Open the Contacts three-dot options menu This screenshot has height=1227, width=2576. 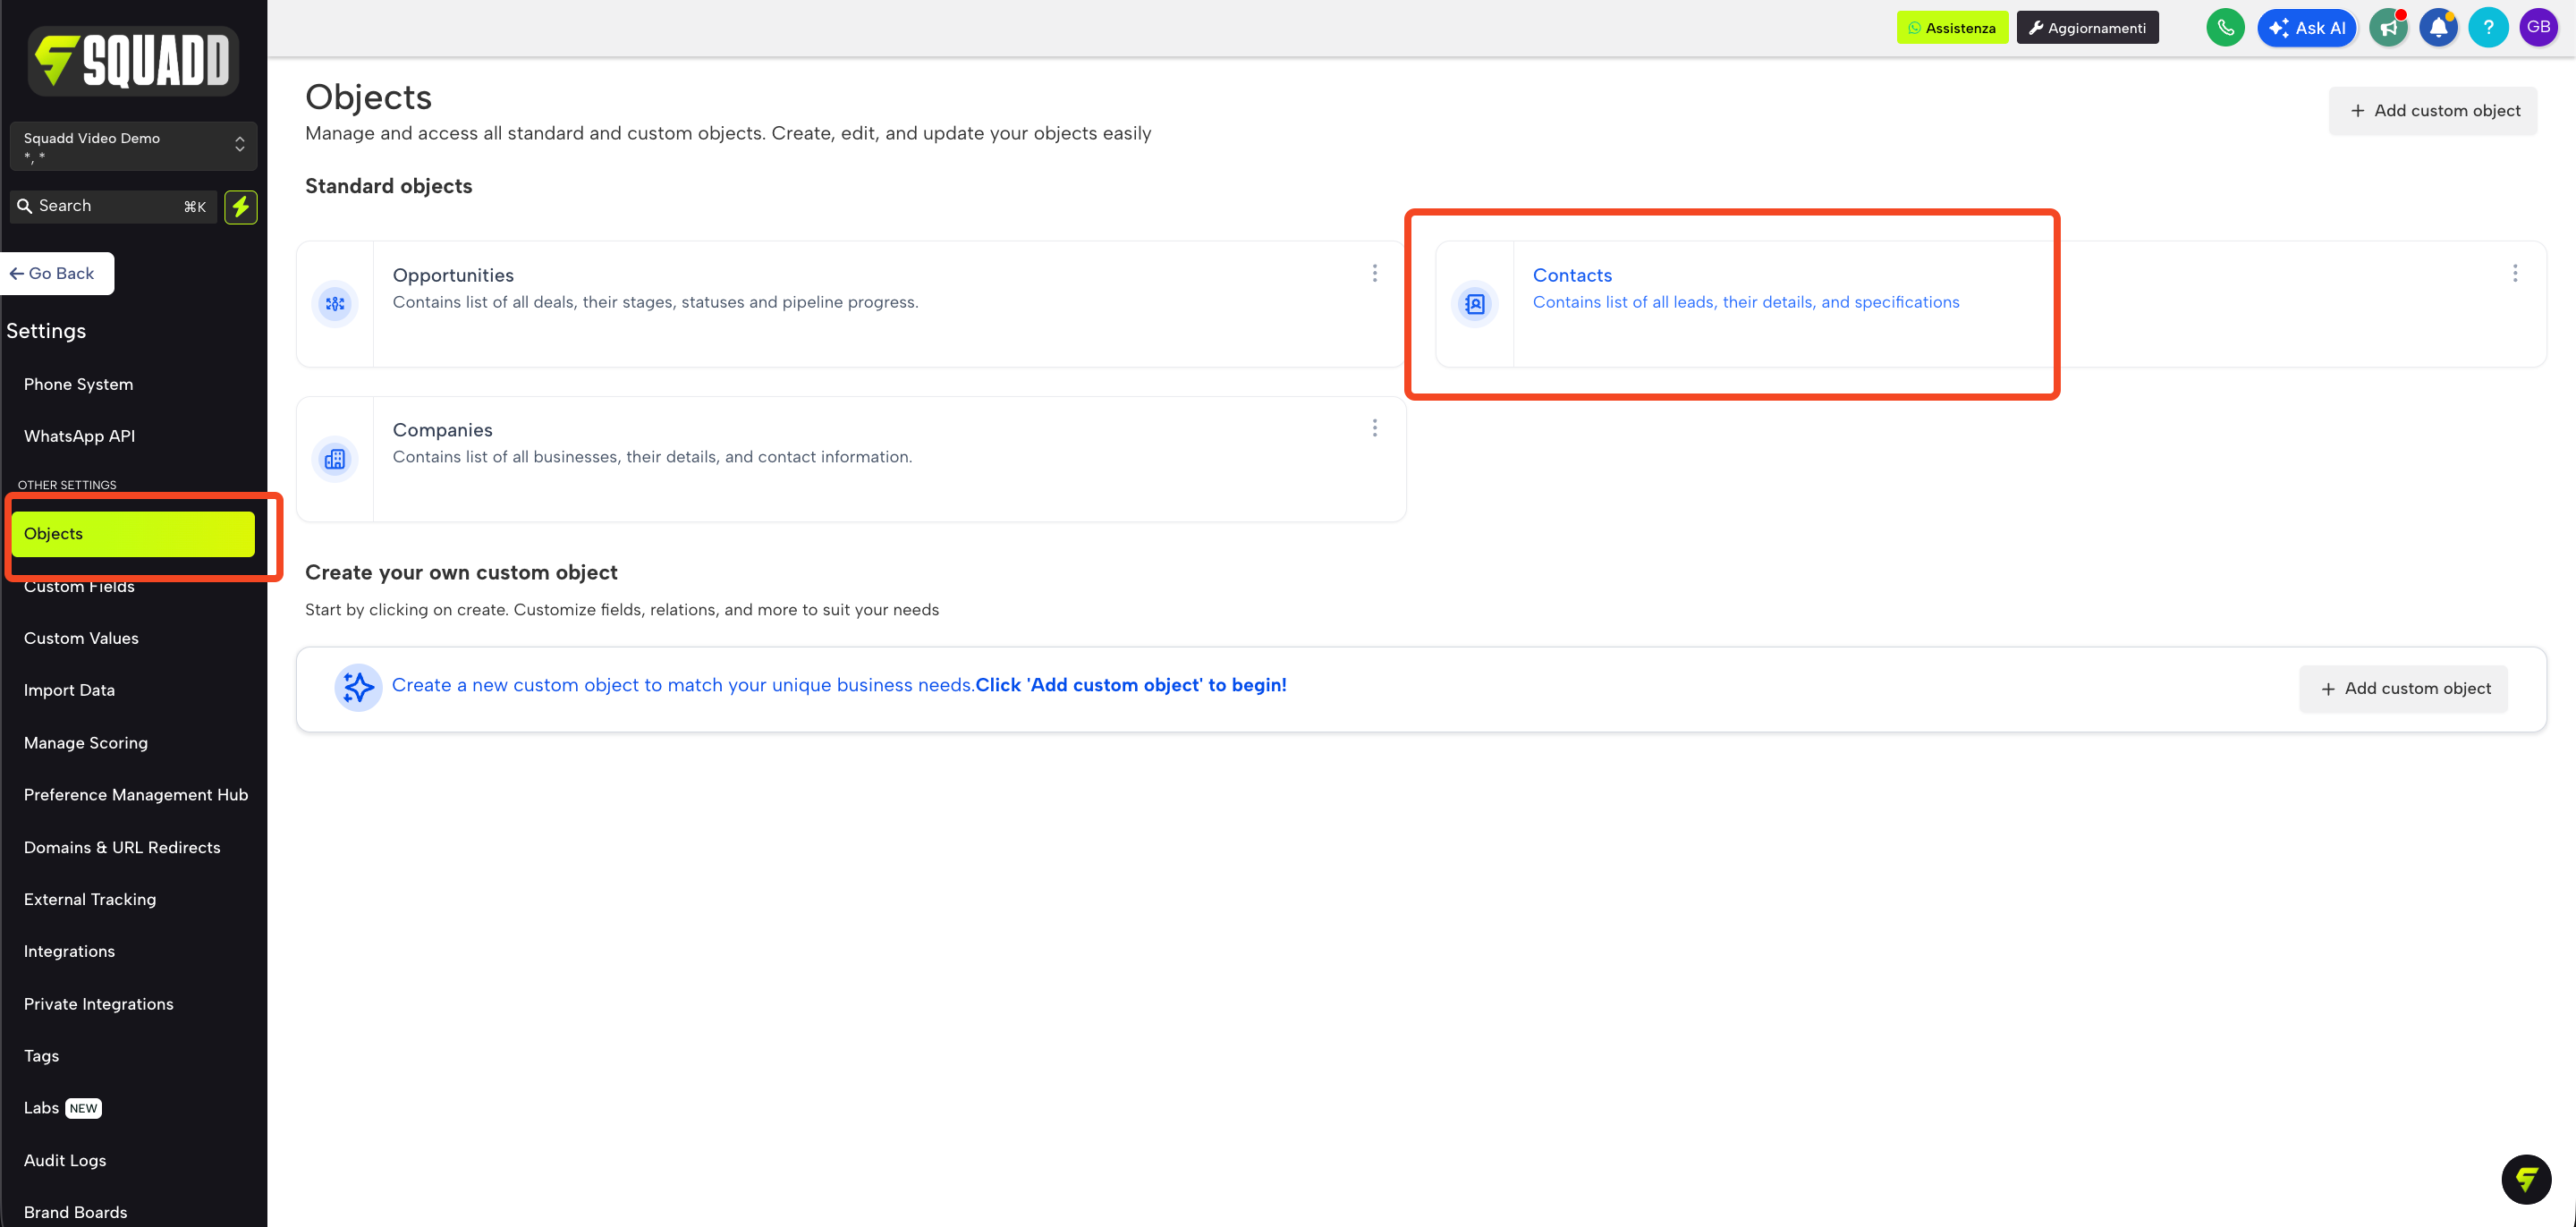2515,273
